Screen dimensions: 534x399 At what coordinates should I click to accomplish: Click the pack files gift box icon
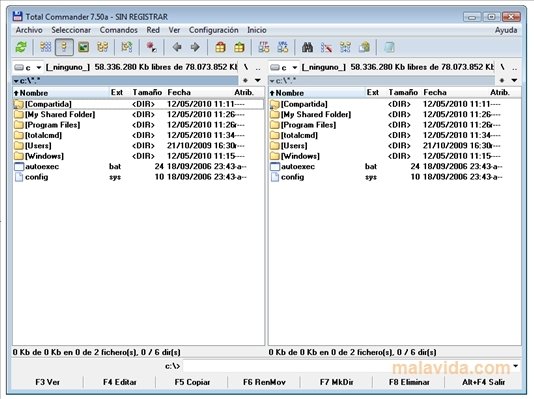(220, 47)
